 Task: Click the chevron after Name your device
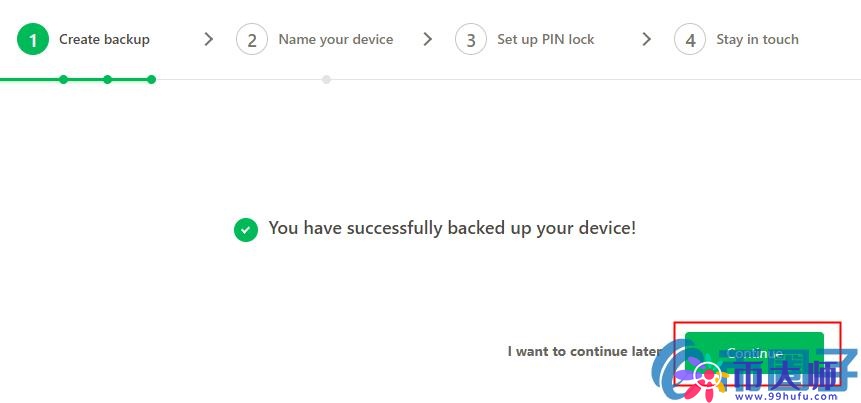pos(428,39)
